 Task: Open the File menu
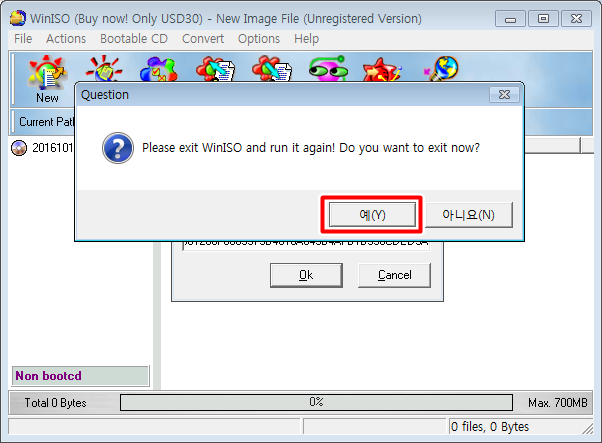pyautogui.click(x=23, y=39)
